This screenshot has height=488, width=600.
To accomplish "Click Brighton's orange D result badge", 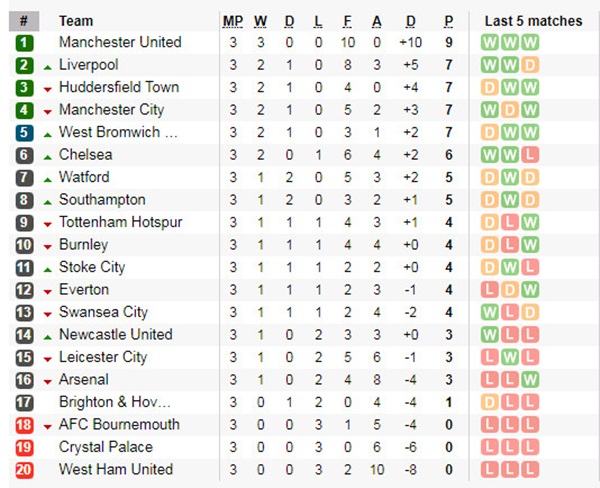I will point(490,402).
